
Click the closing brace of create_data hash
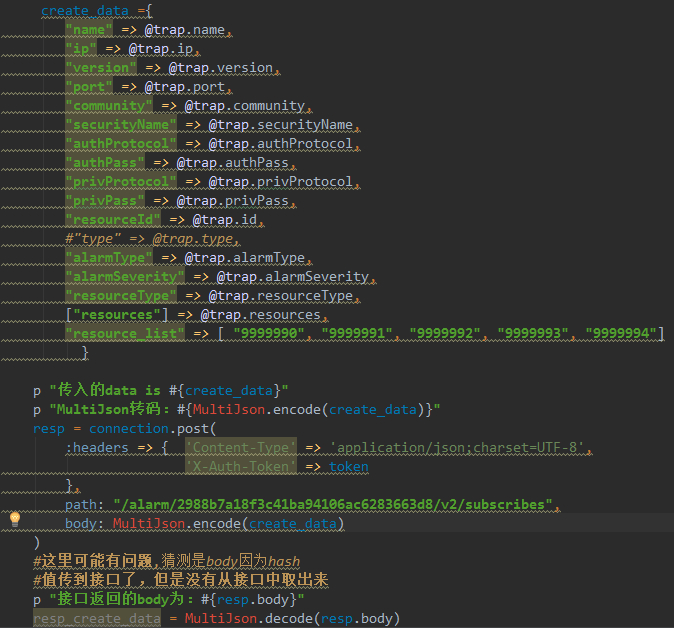[85, 352]
